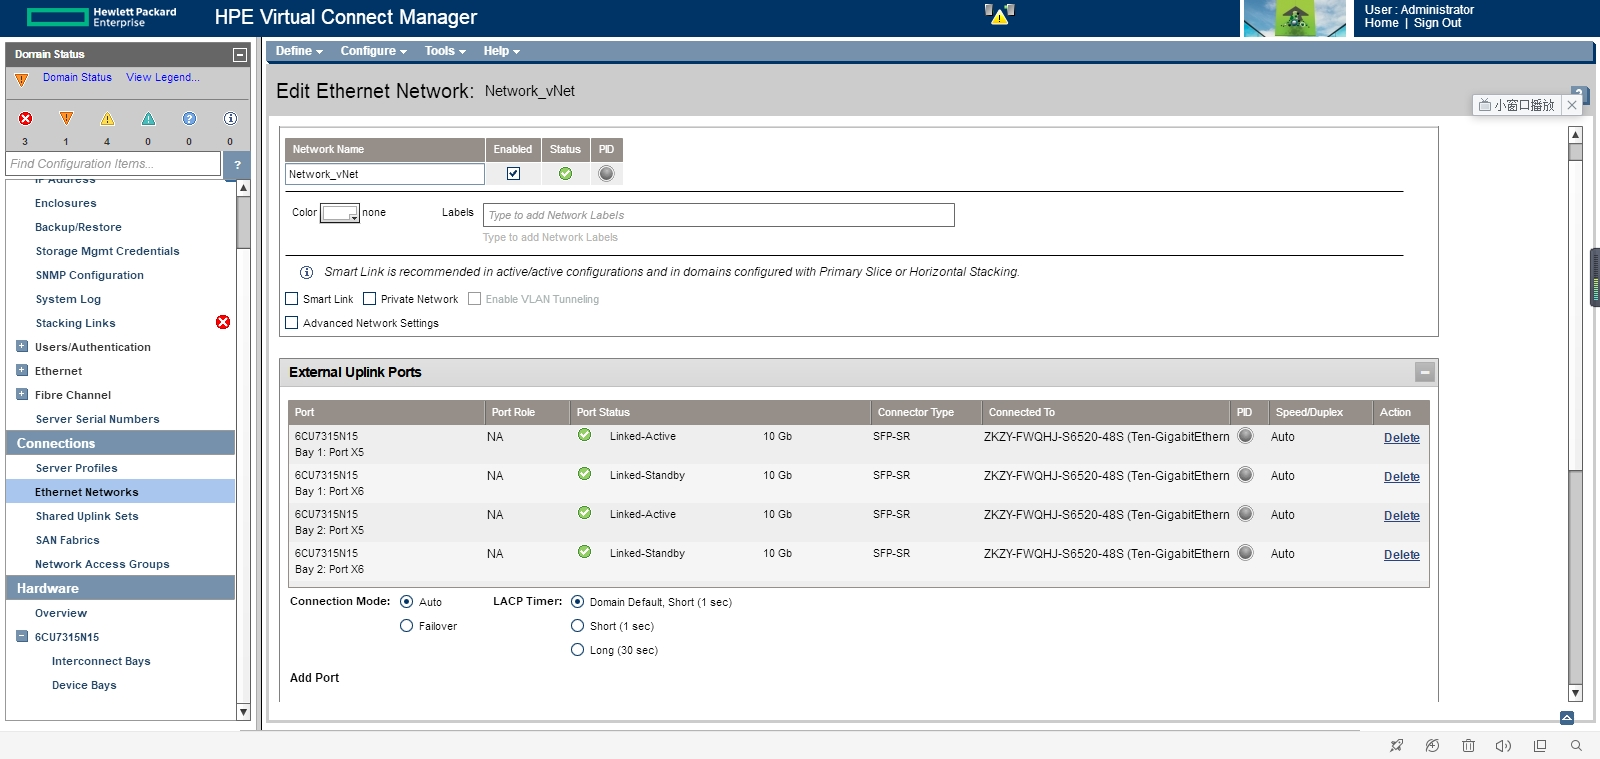Click the green status icon for Network_vNet

pyautogui.click(x=565, y=174)
